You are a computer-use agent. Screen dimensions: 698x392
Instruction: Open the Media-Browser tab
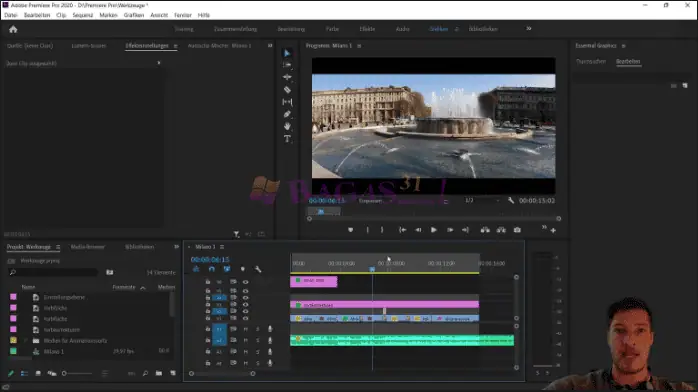tap(88, 247)
